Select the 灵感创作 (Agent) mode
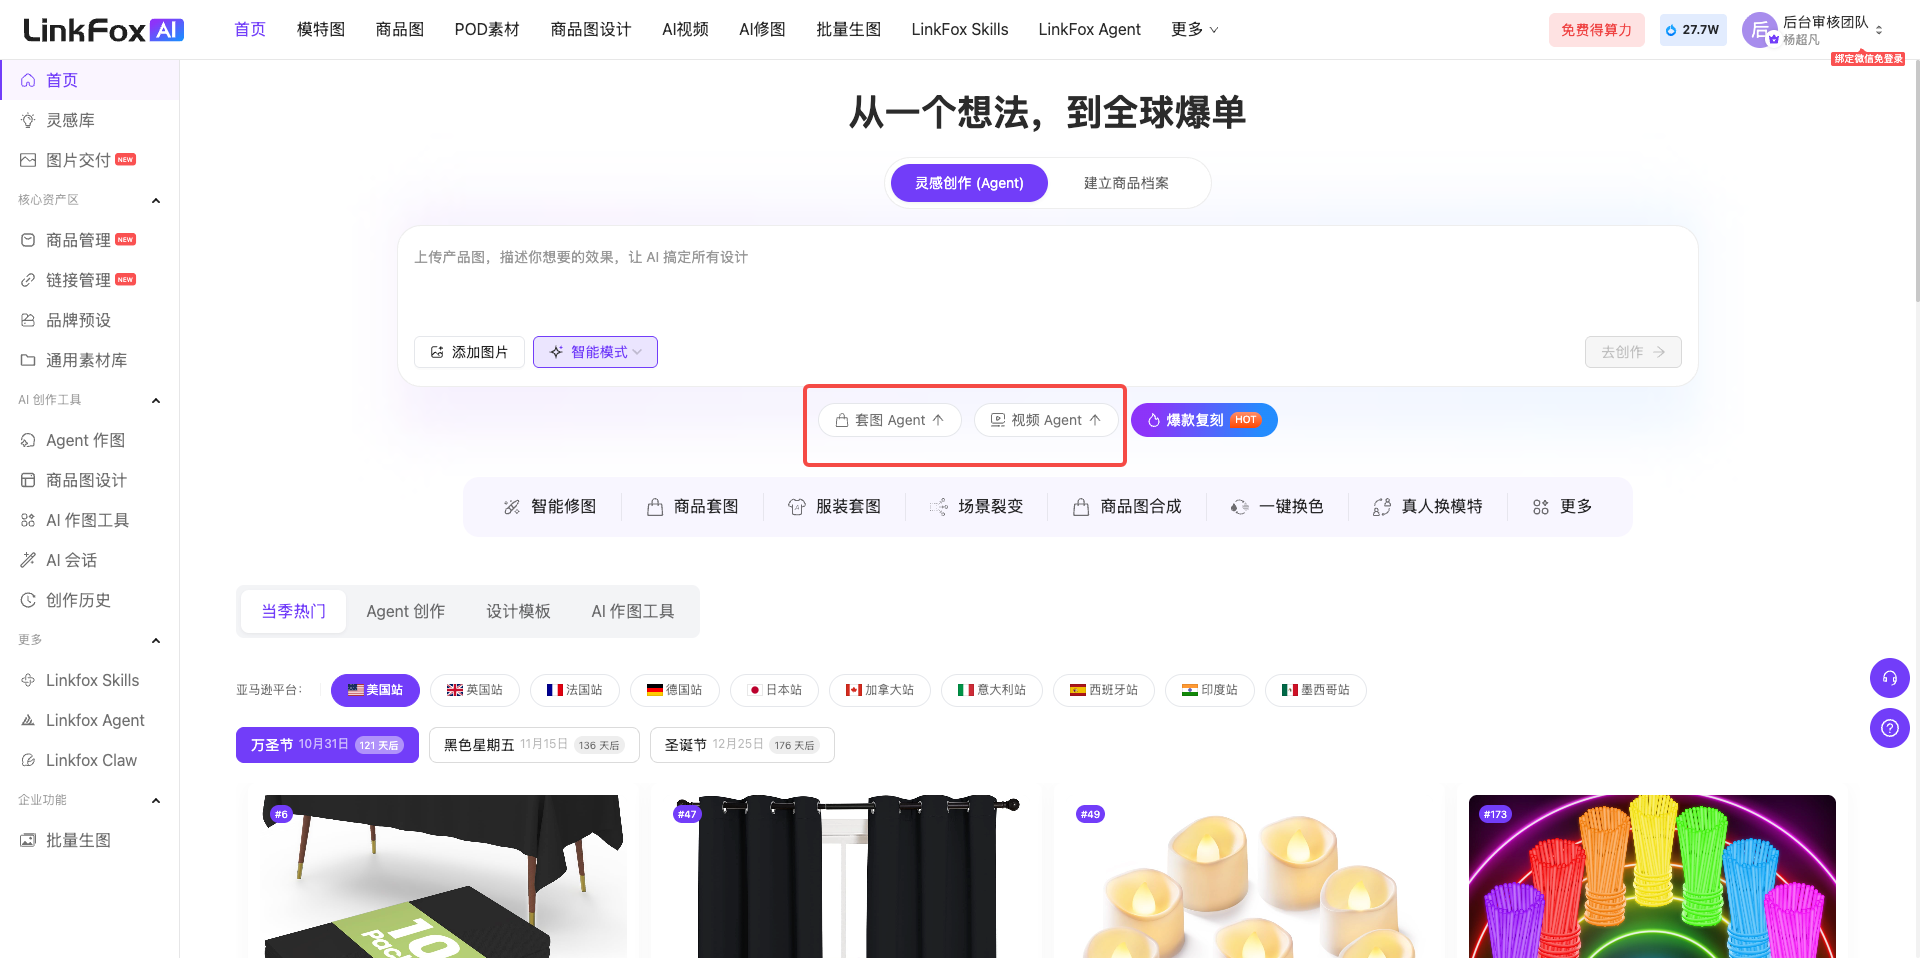Screen dimensions: 1920x958 [969, 183]
